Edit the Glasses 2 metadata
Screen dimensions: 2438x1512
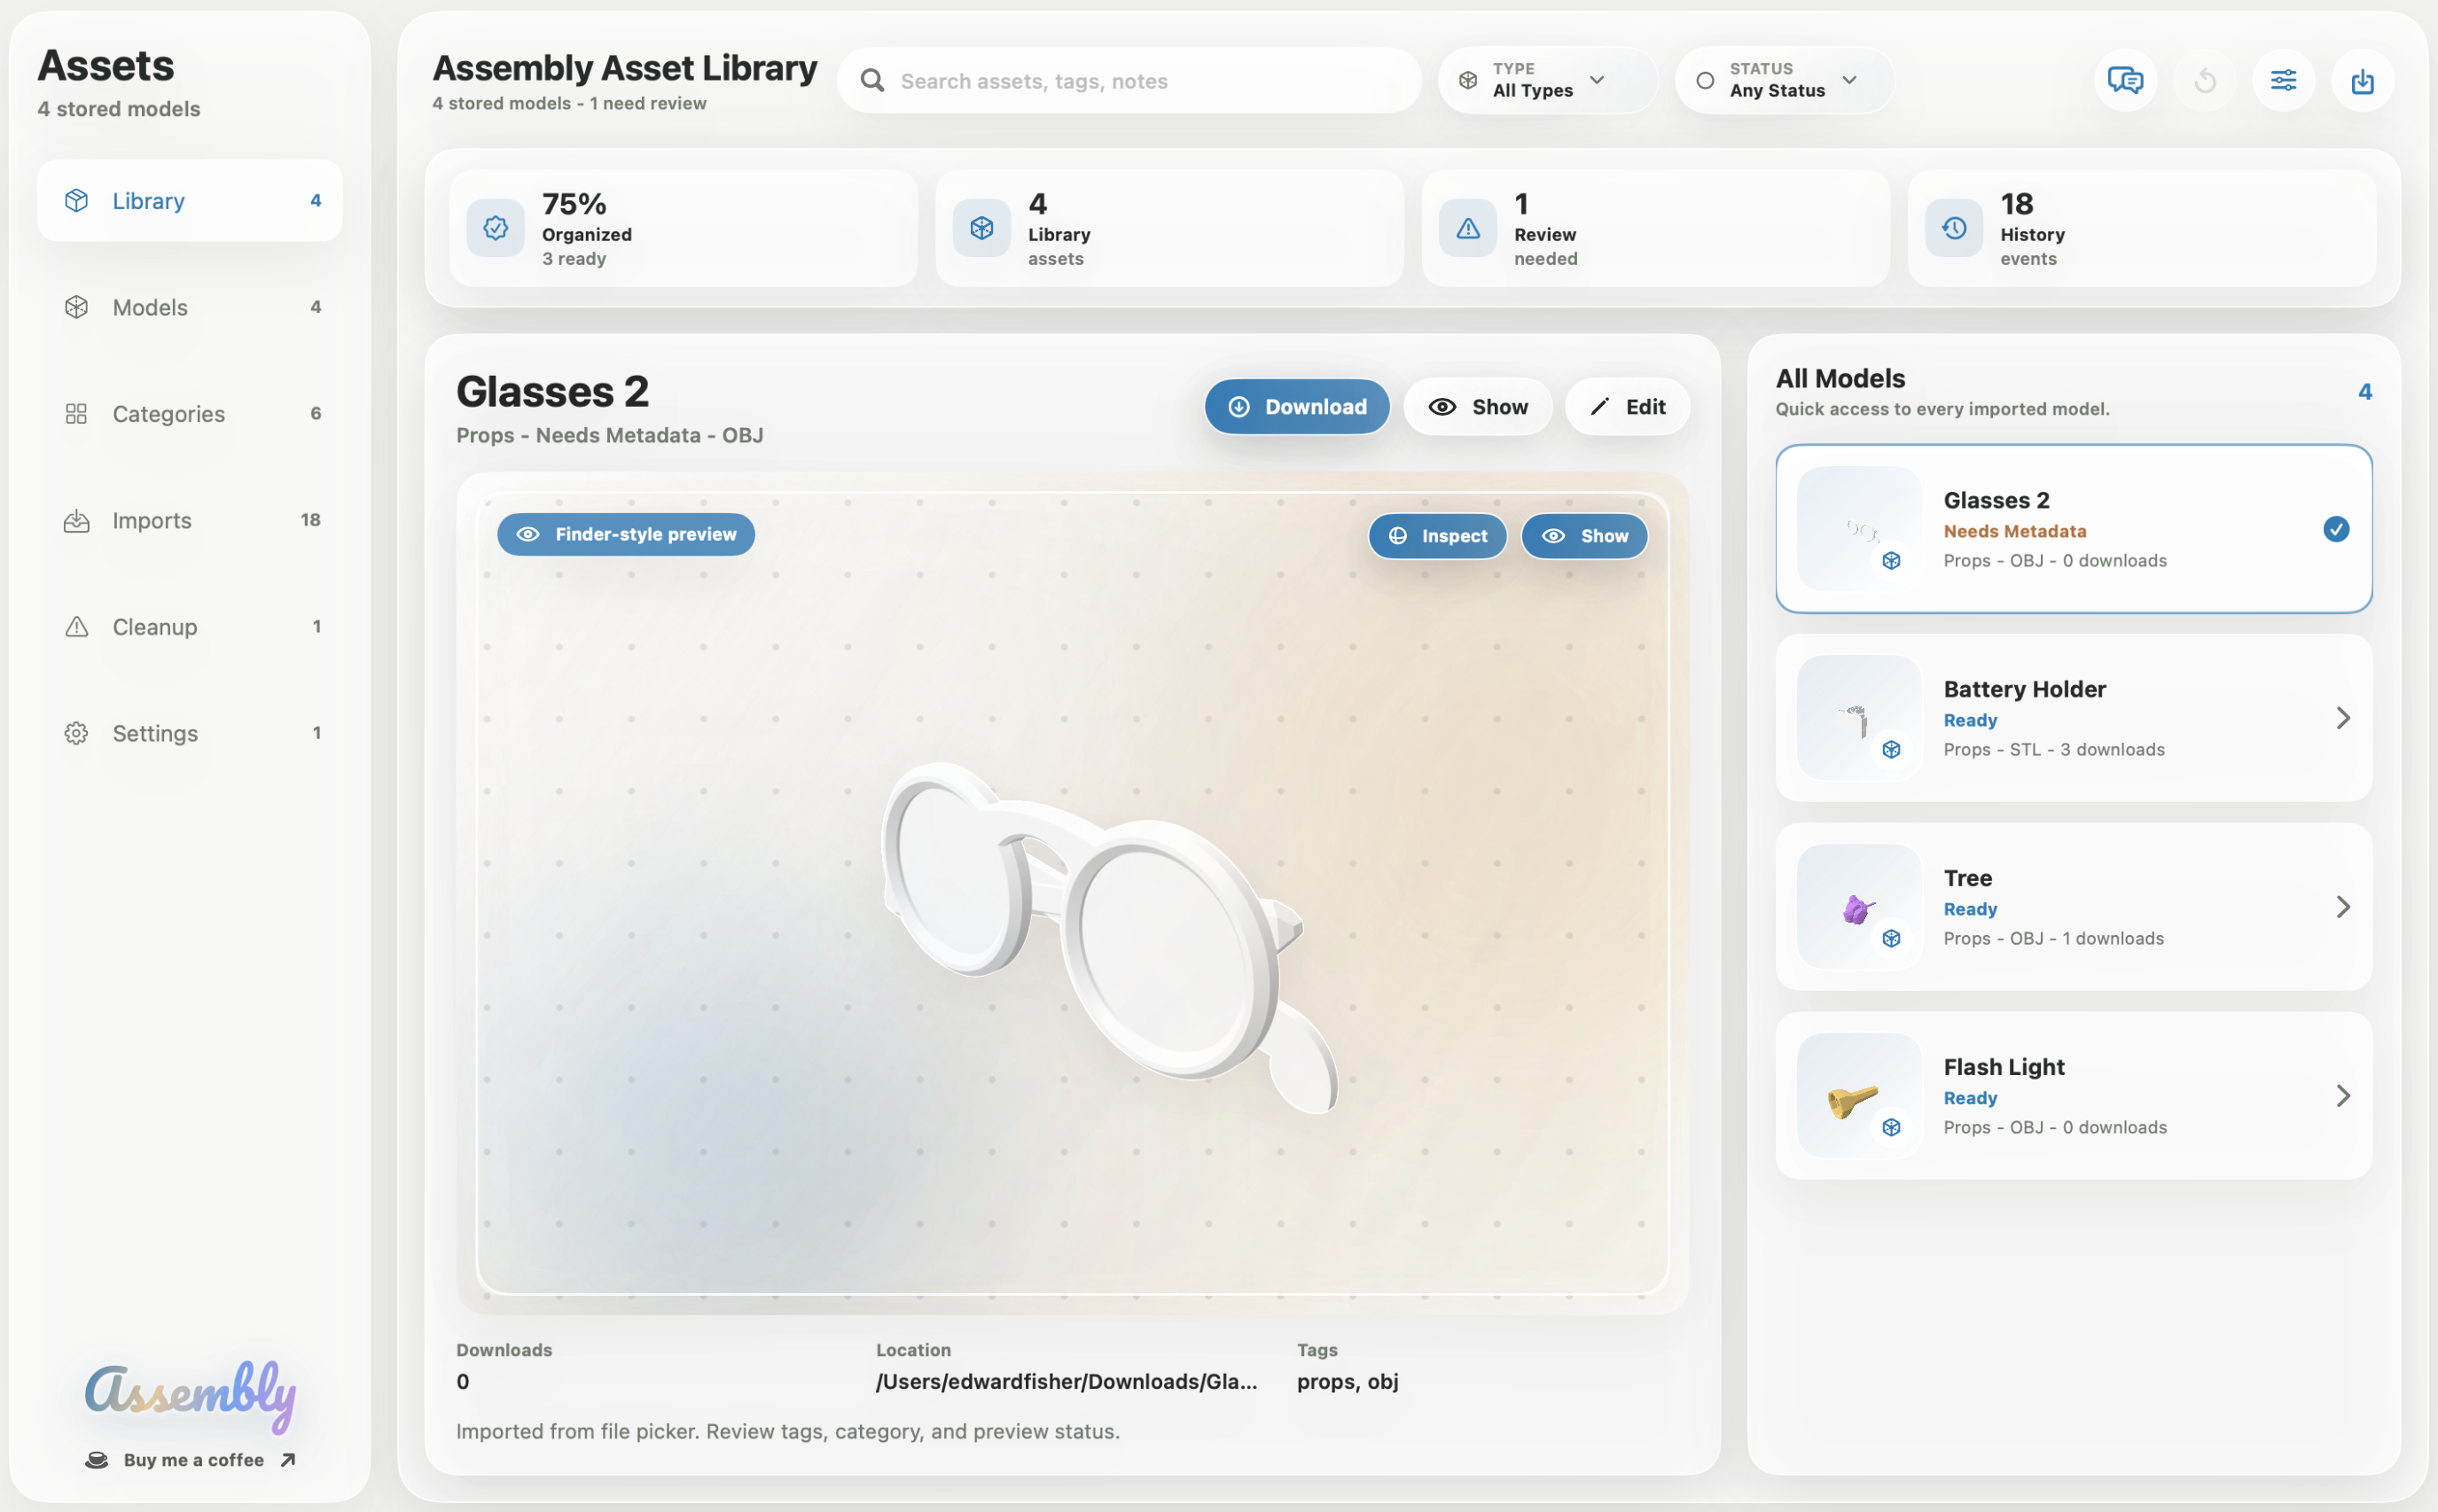coord(1627,406)
